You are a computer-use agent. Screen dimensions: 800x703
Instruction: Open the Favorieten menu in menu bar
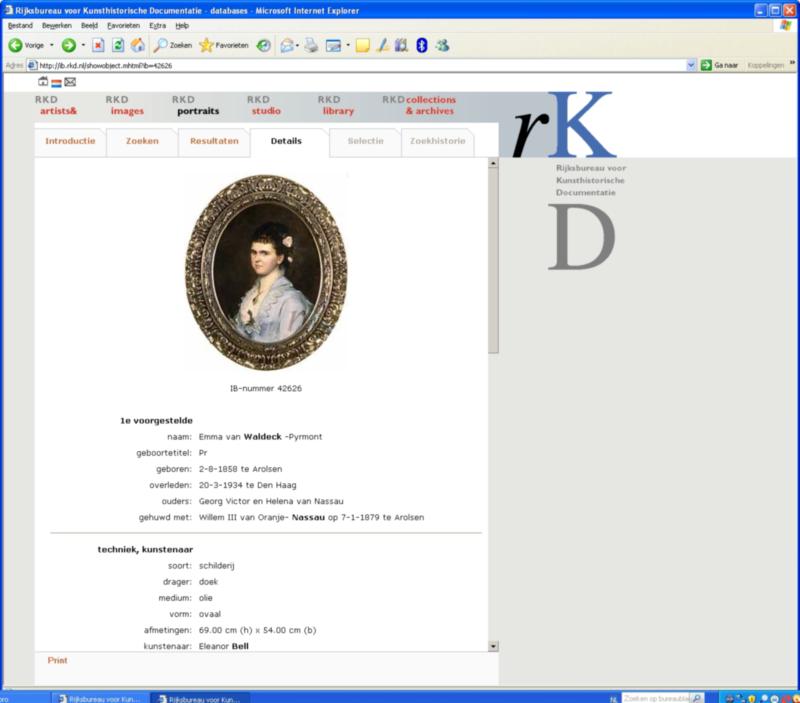point(123,26)
